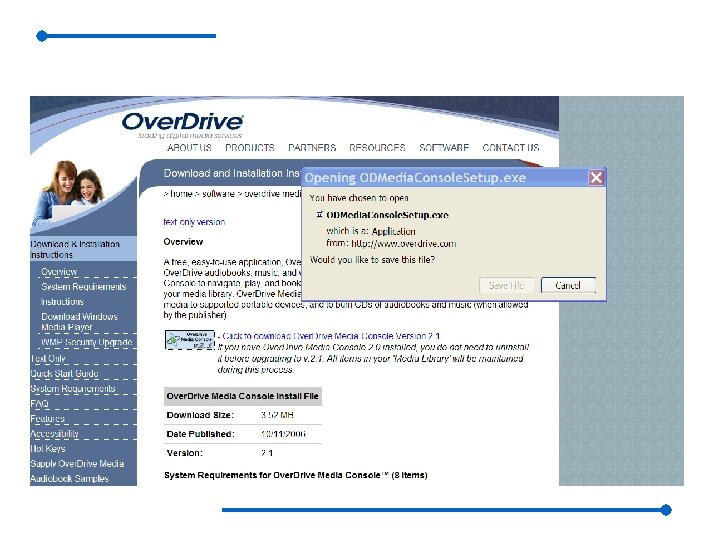Click 'Would you like to save this file?' text
Screen dimensions: 720x540
tap(372, 260)
